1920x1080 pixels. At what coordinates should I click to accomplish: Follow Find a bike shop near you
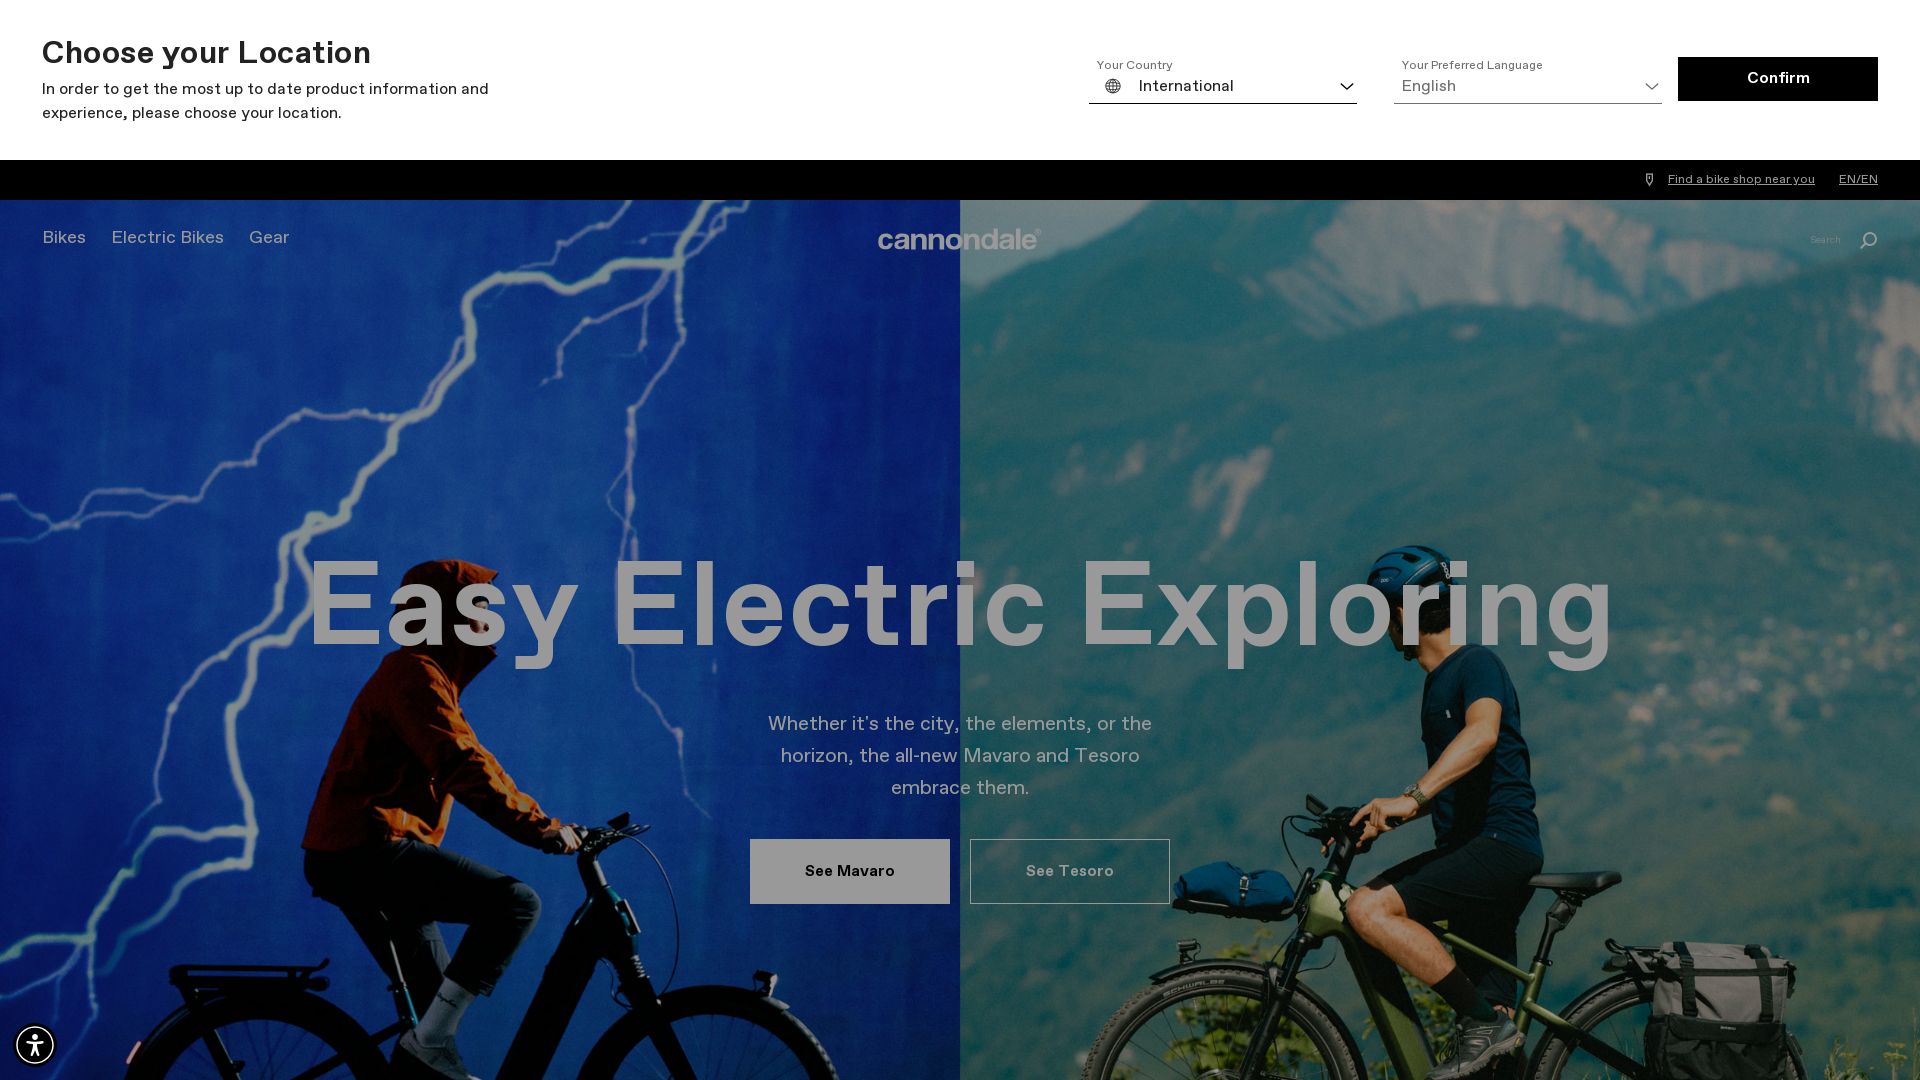pos(1741,180)
